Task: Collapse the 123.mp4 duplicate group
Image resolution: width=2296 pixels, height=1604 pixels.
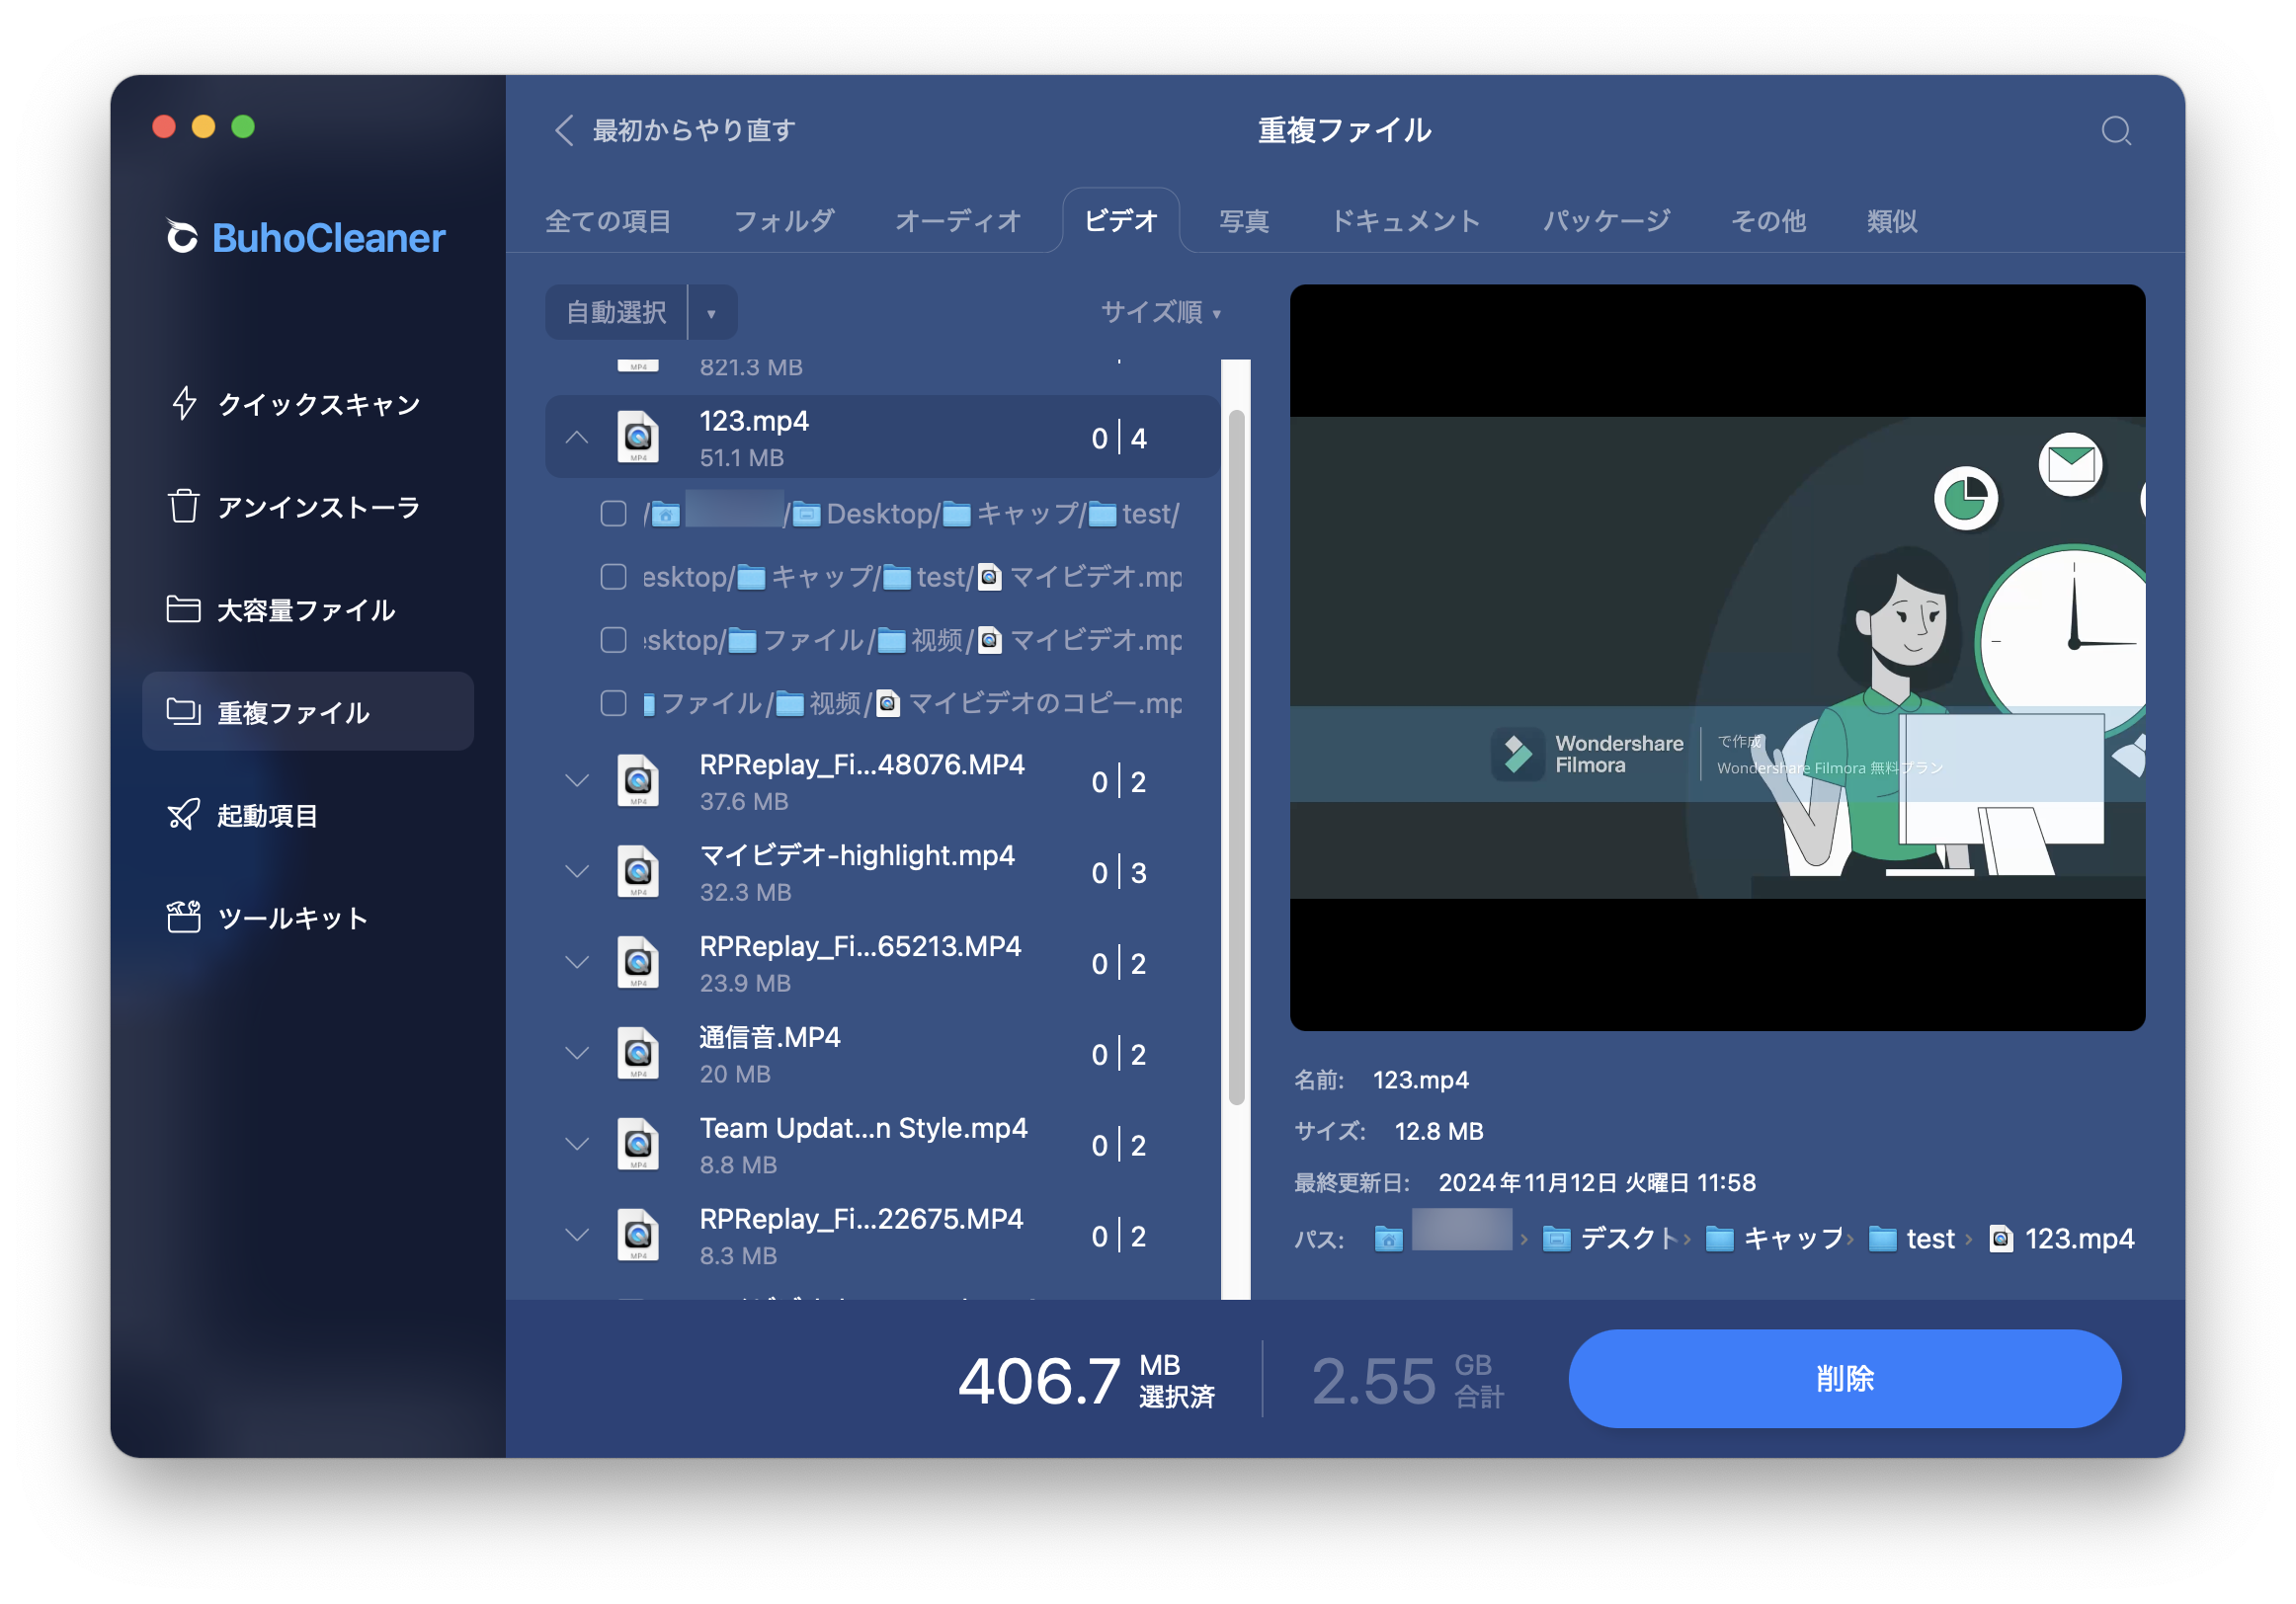Action: [x=577, y=437]
